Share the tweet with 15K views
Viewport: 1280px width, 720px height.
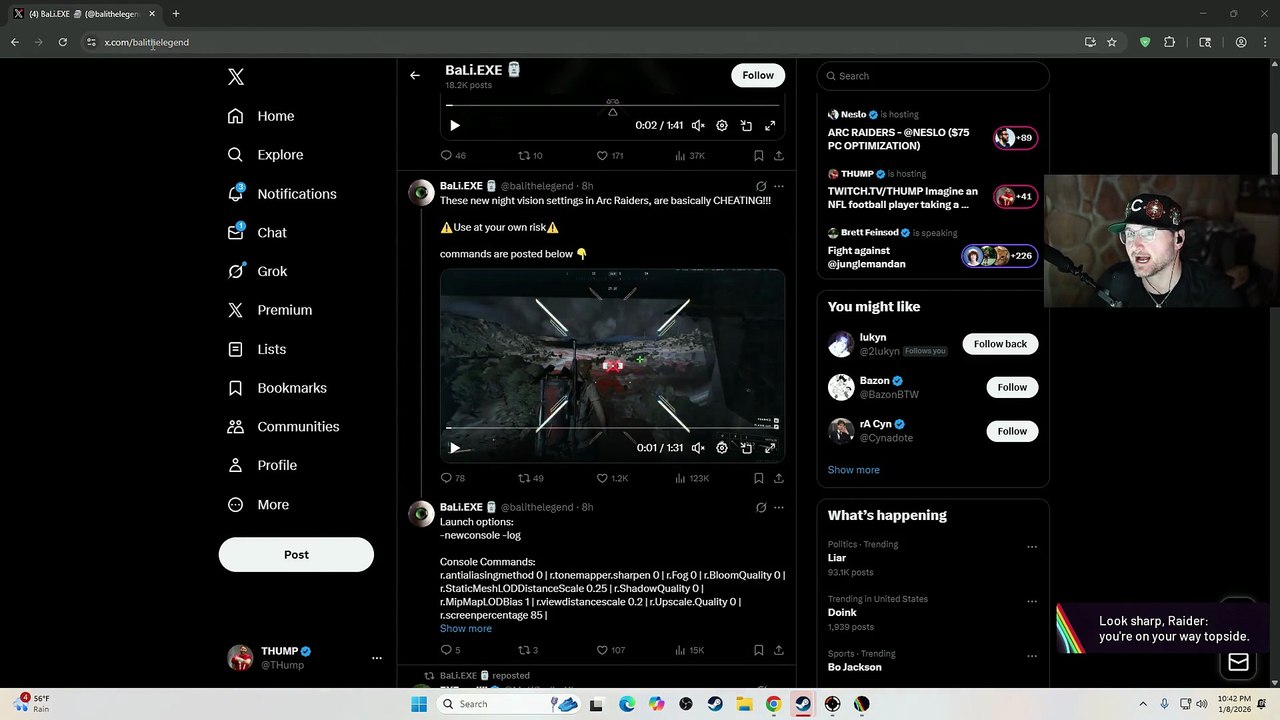[779, 650]
